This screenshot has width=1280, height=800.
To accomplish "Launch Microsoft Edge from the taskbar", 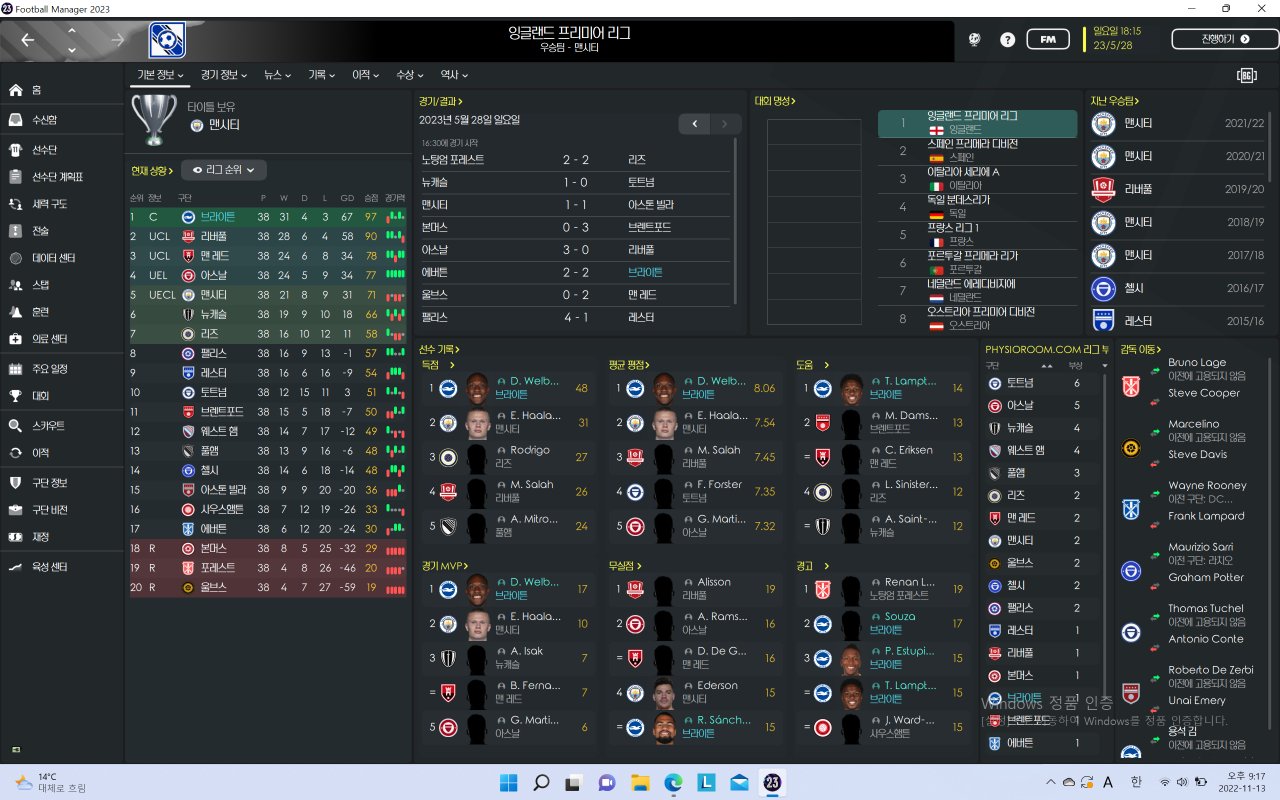I will [x=673, y=782].
